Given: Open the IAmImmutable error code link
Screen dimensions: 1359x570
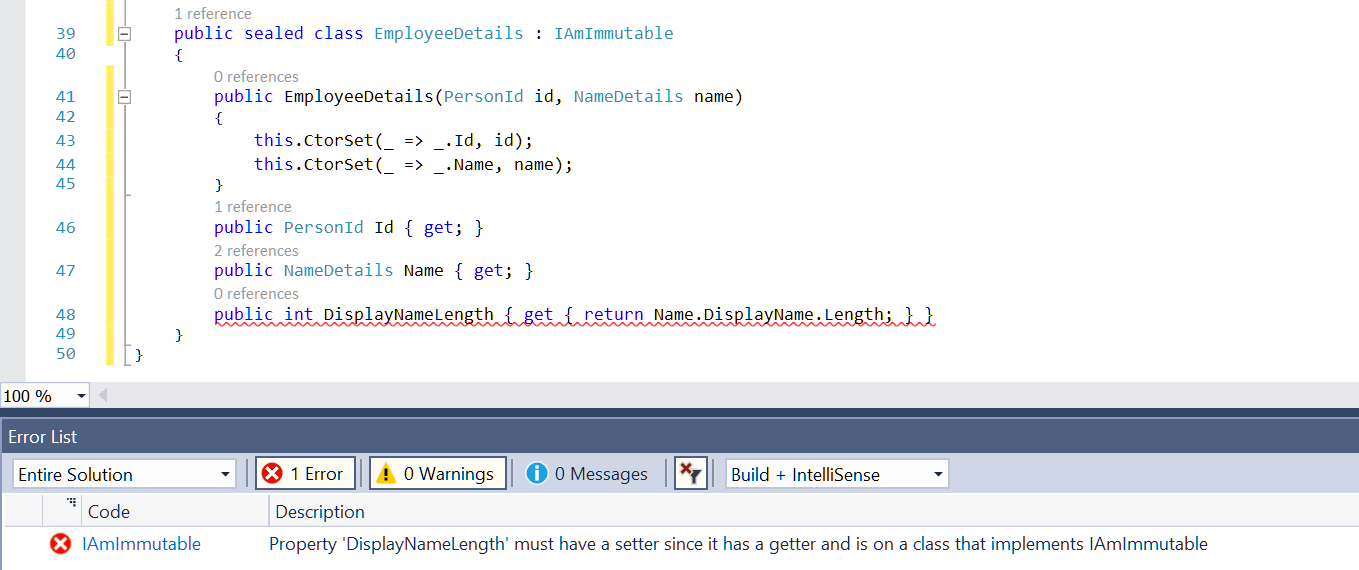Looking at the screenshot, I should (x=141, y=544).
